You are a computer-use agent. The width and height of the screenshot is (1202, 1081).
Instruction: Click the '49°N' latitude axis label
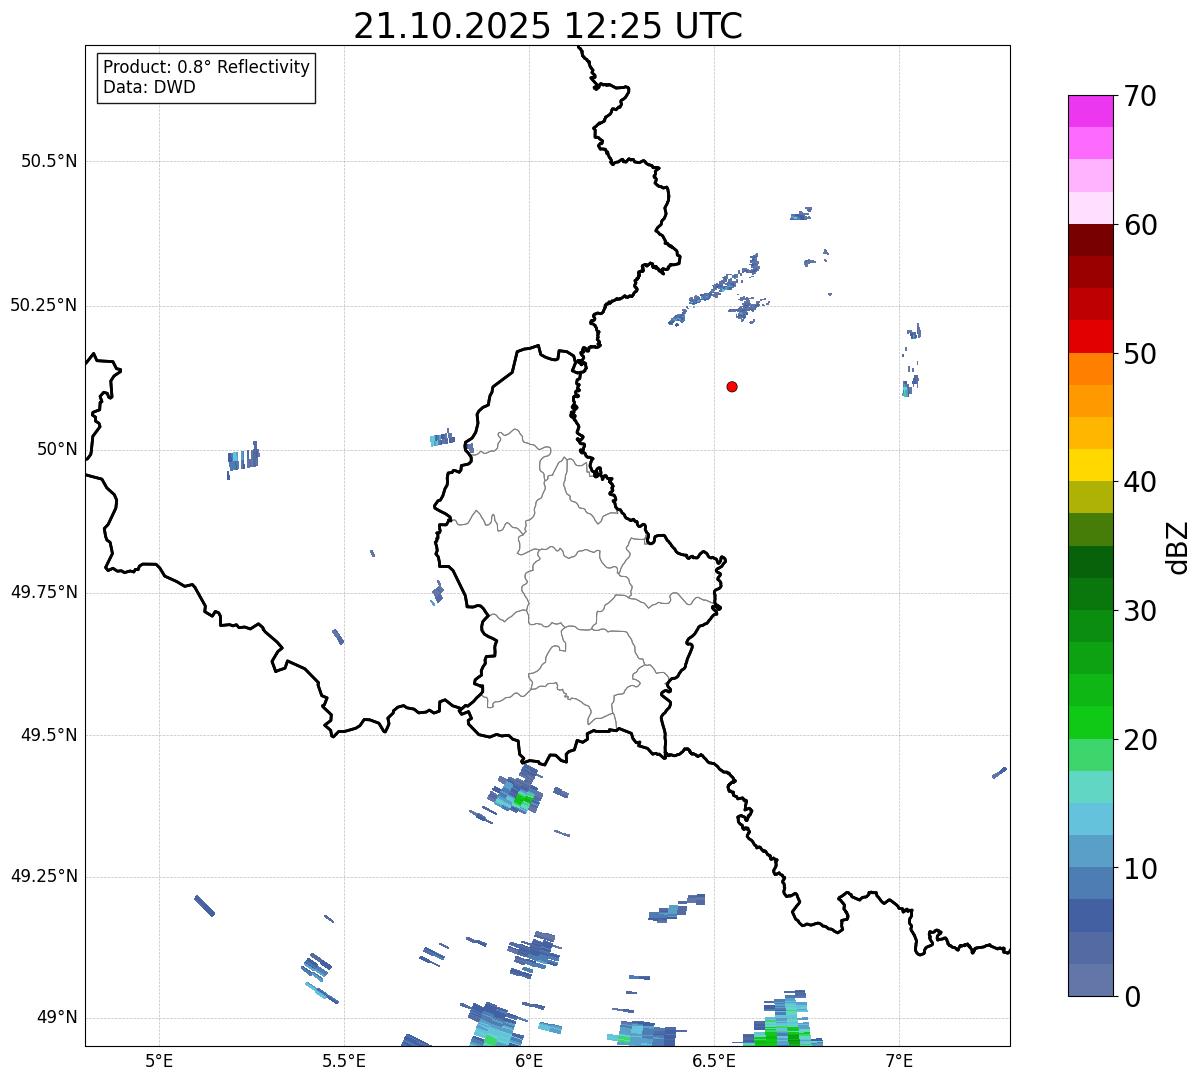57,1018
